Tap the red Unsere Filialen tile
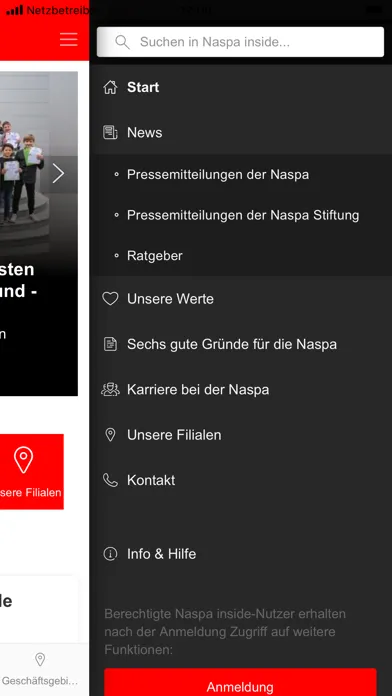This screenshot has height=696, width=392. (x=32, y=471)
